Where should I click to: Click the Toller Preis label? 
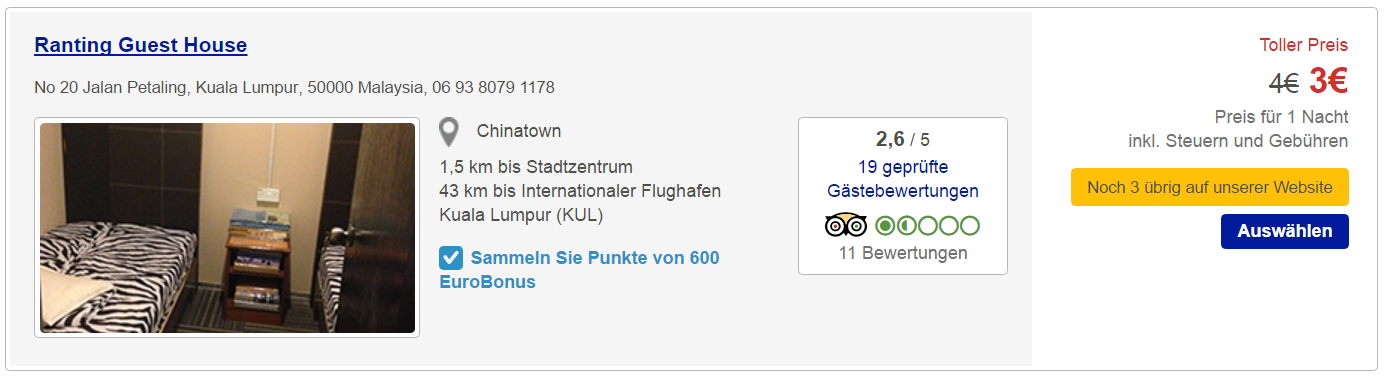(x=1304, y=45)
